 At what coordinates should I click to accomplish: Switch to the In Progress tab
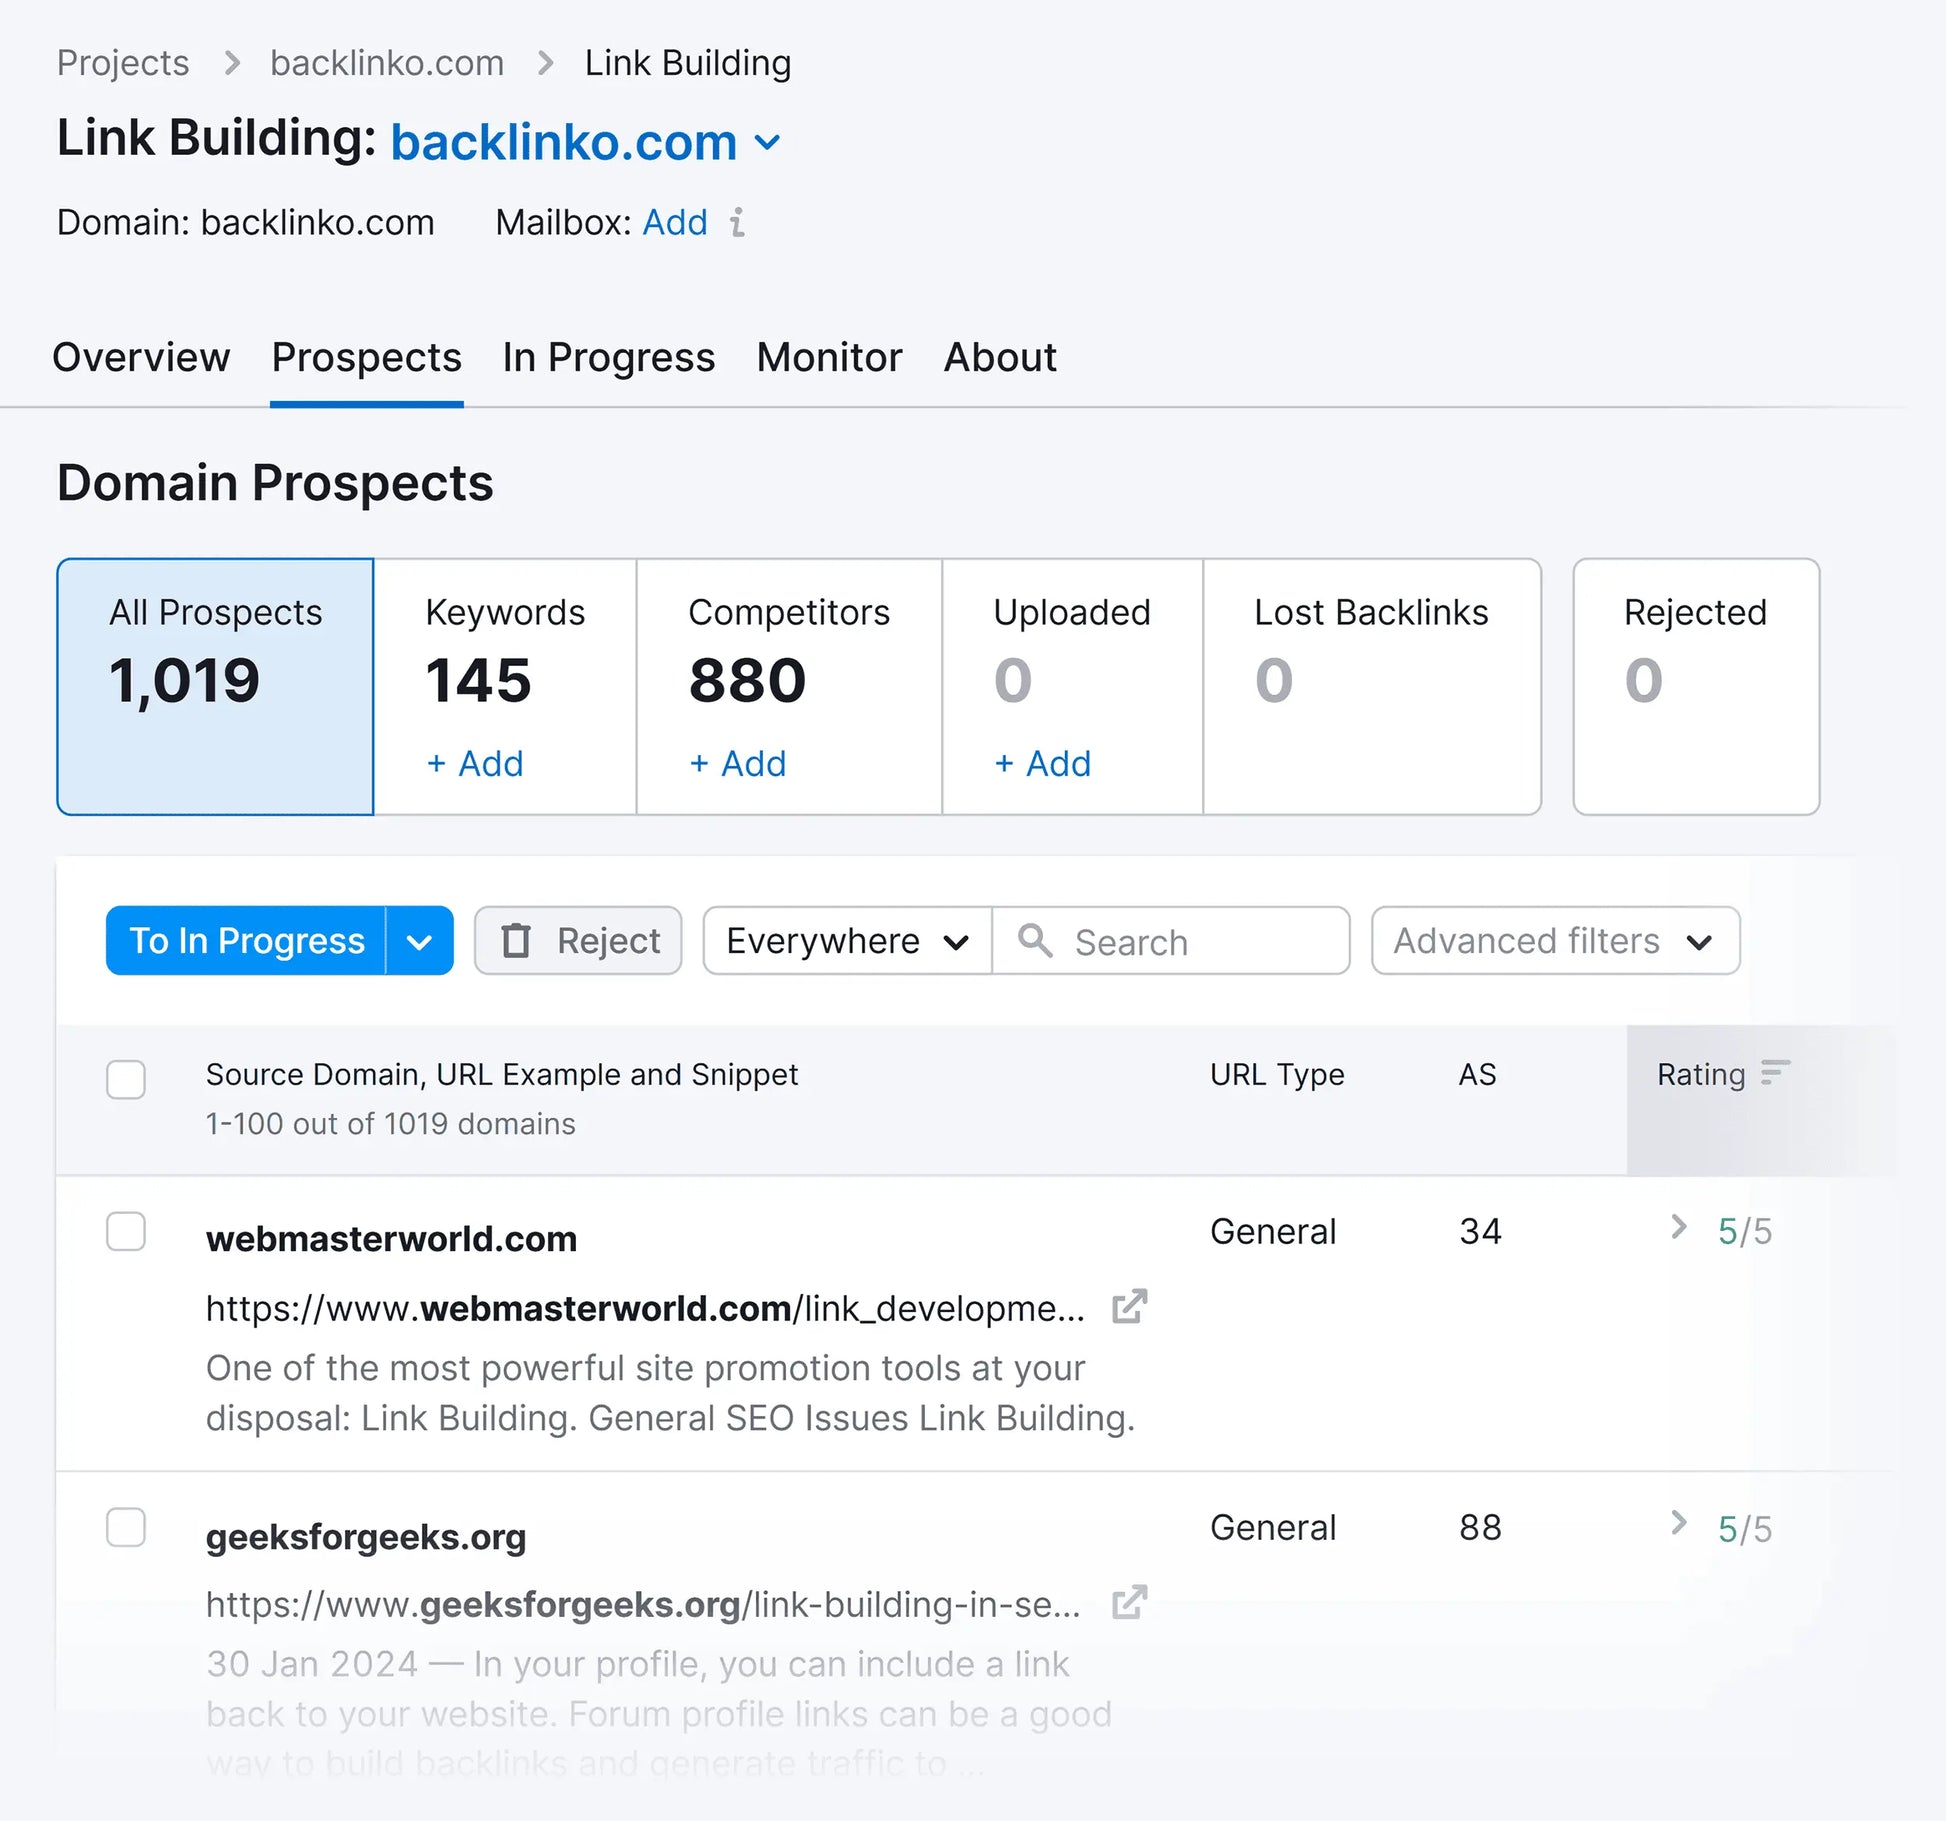(608, 358)
